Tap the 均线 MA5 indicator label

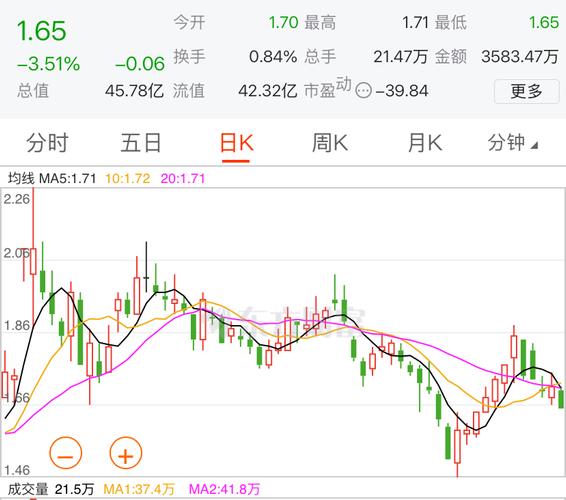tap(52, 178)
